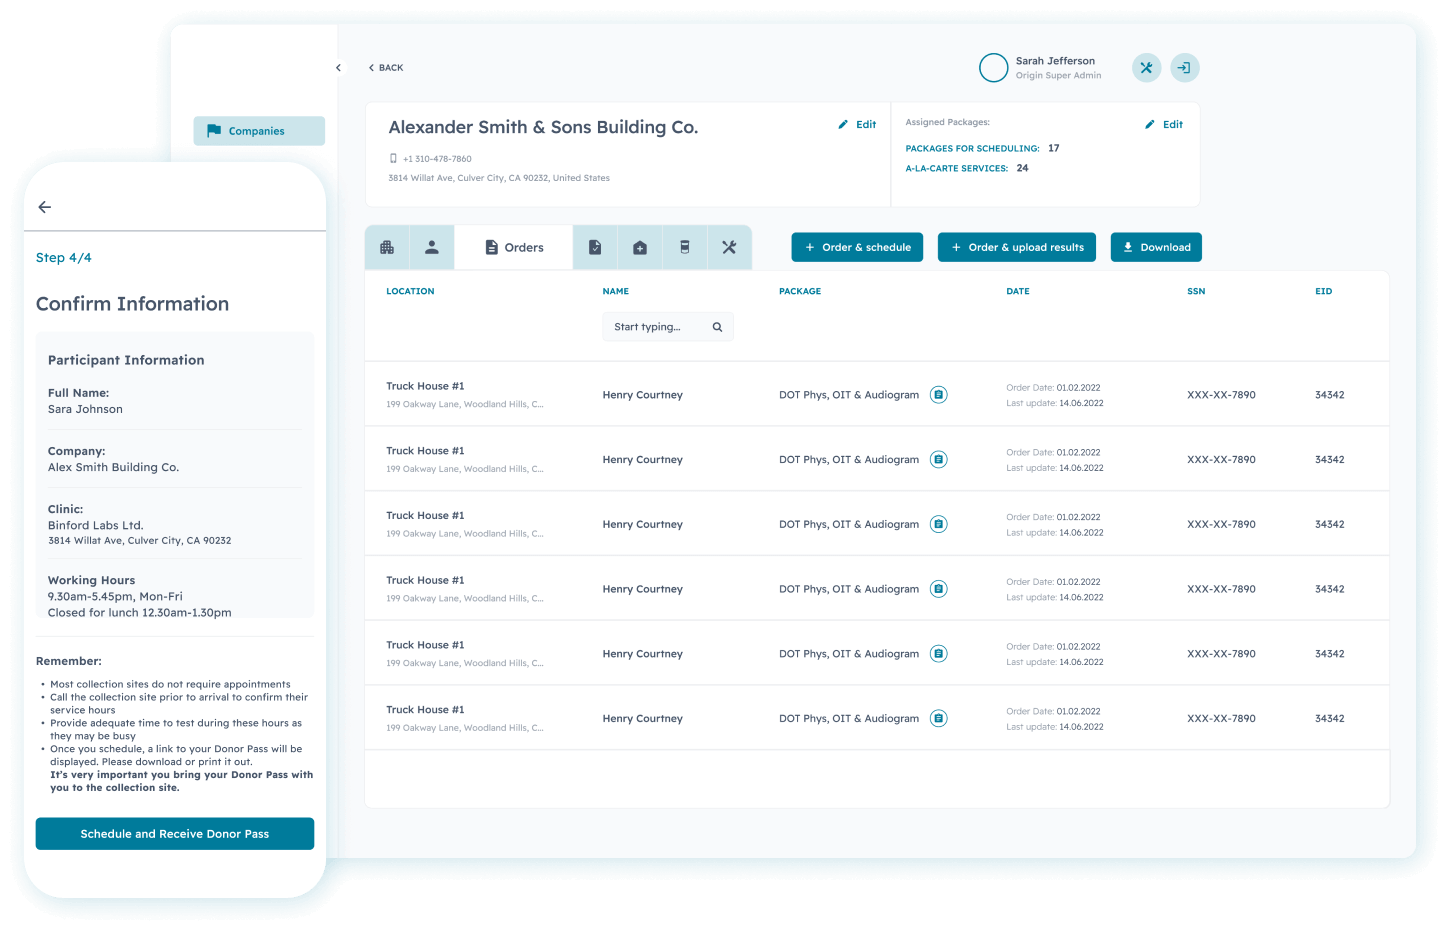
Task: Collapse the sidebar with the chevron
Action: coord(338,68)
